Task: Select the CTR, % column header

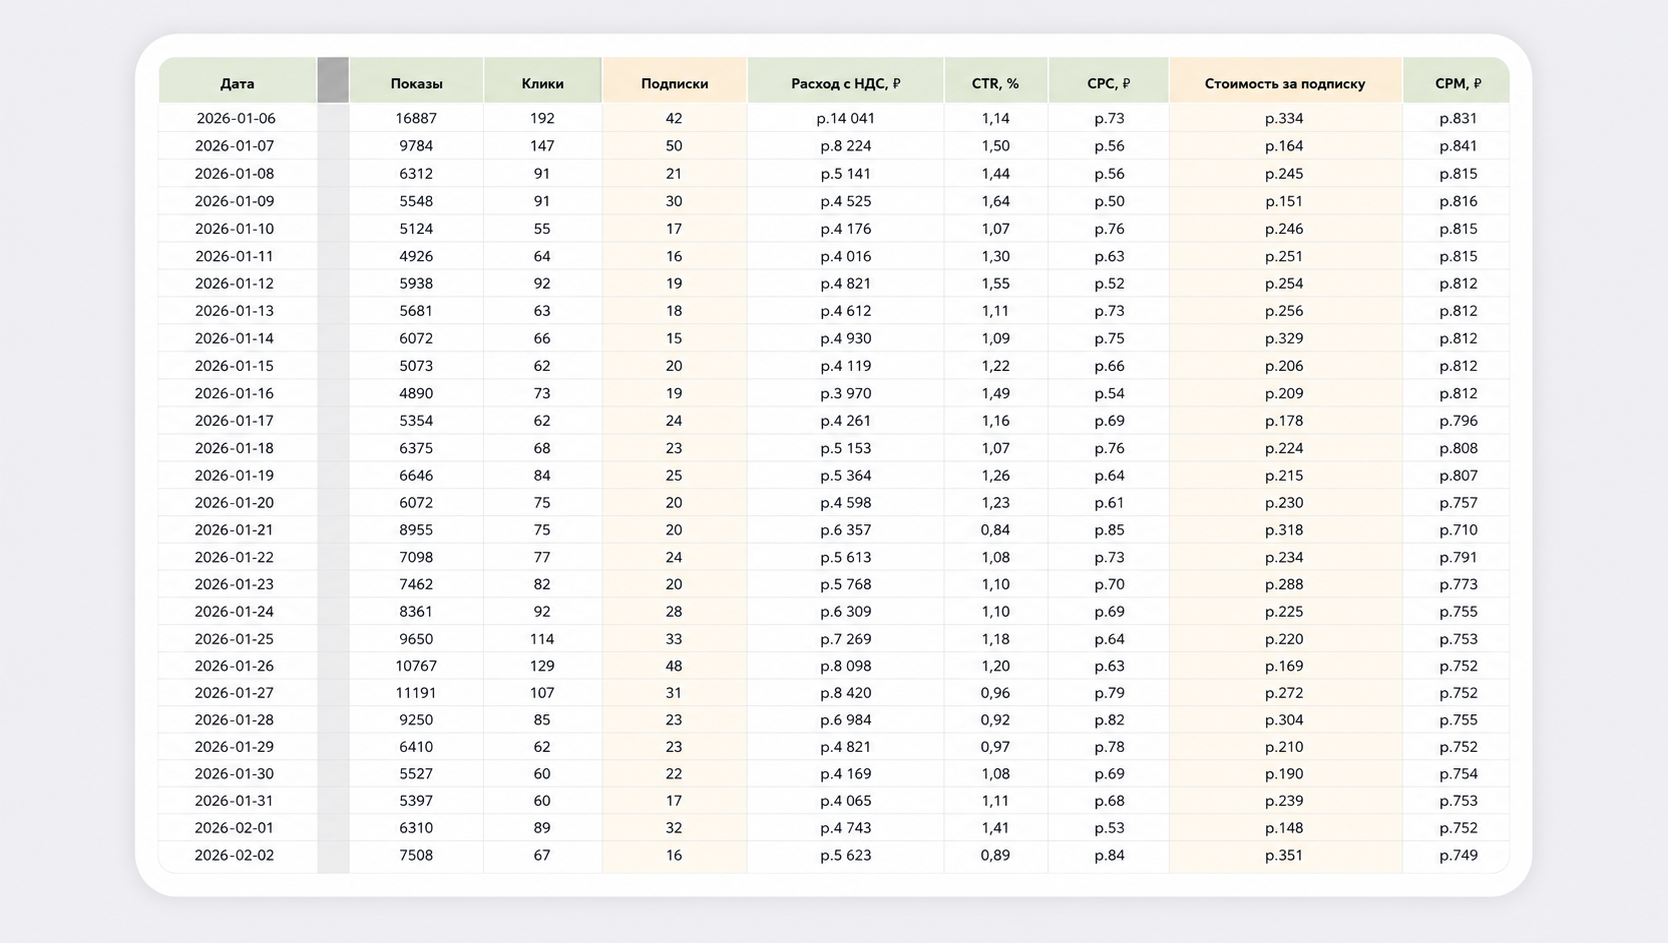Action: [995, 83]
